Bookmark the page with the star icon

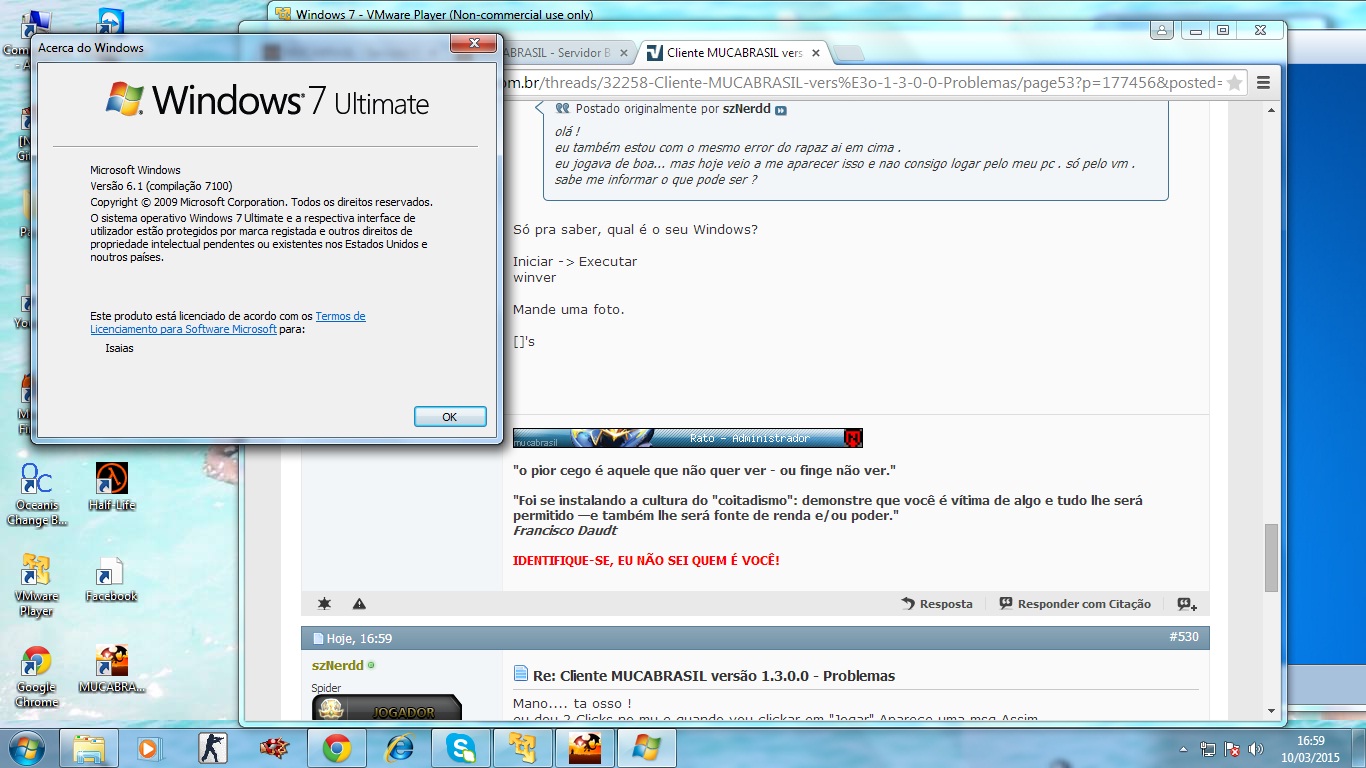click(1235, 82)
